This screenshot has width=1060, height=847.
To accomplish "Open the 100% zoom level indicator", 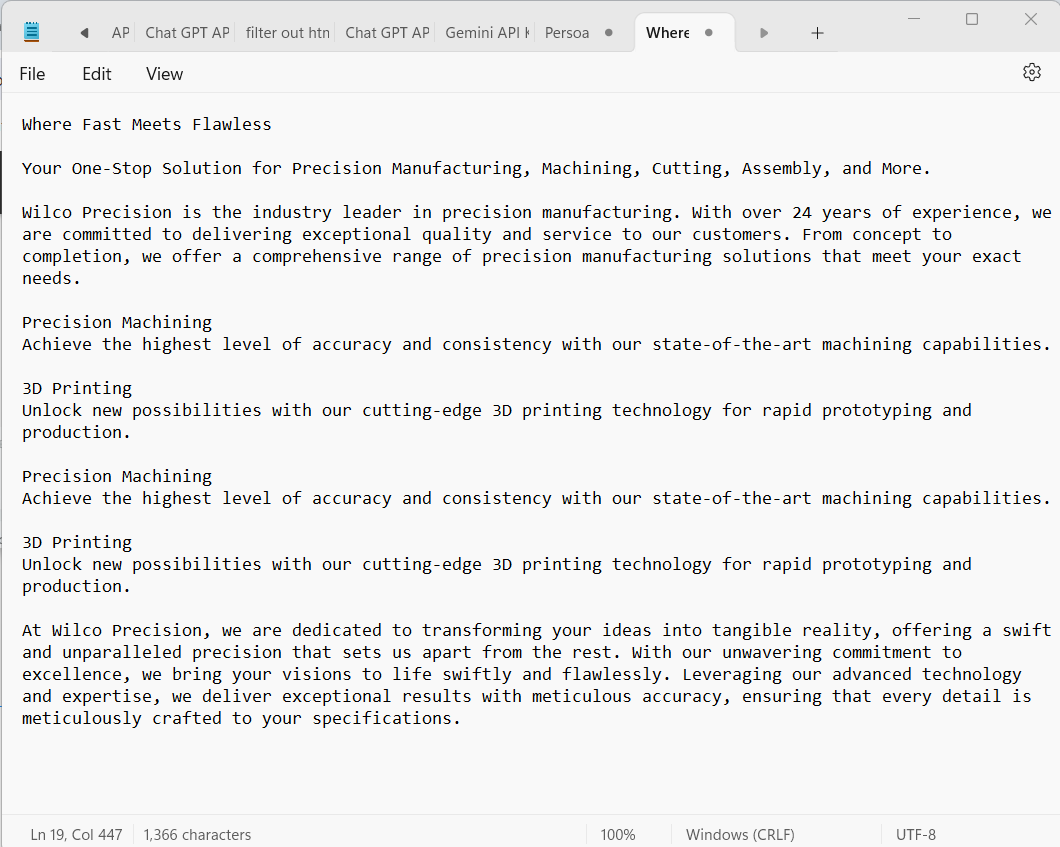I will (x=618, y=835).
